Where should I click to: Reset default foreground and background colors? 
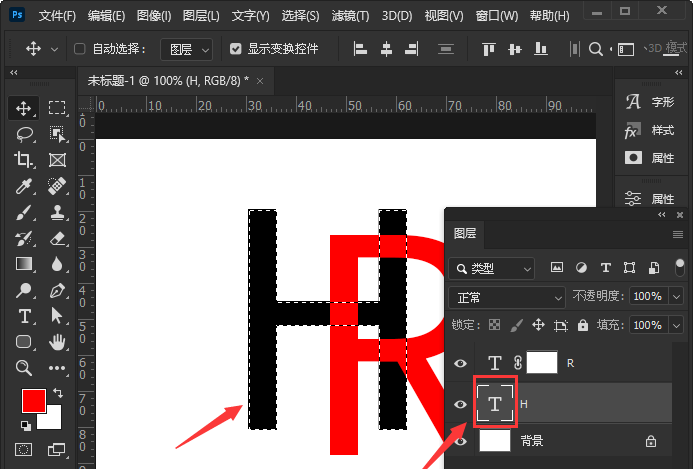[26, 425]
